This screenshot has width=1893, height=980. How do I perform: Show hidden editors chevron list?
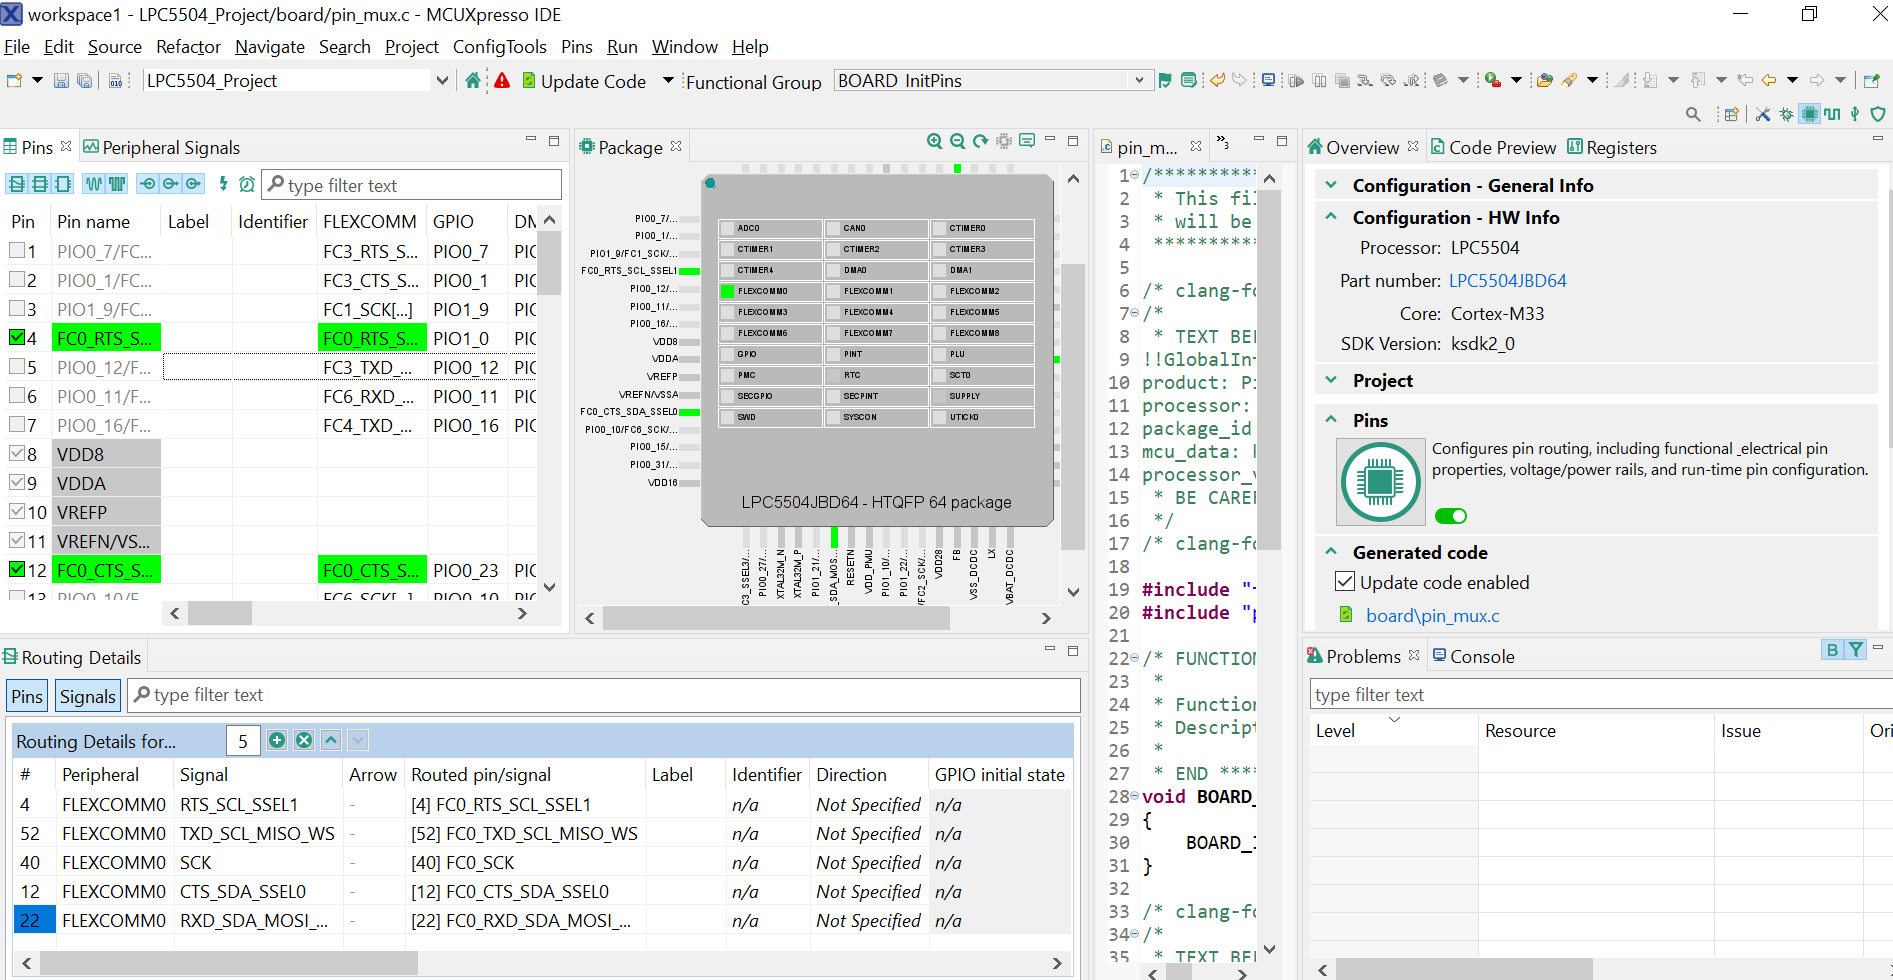pos(1223,142)
